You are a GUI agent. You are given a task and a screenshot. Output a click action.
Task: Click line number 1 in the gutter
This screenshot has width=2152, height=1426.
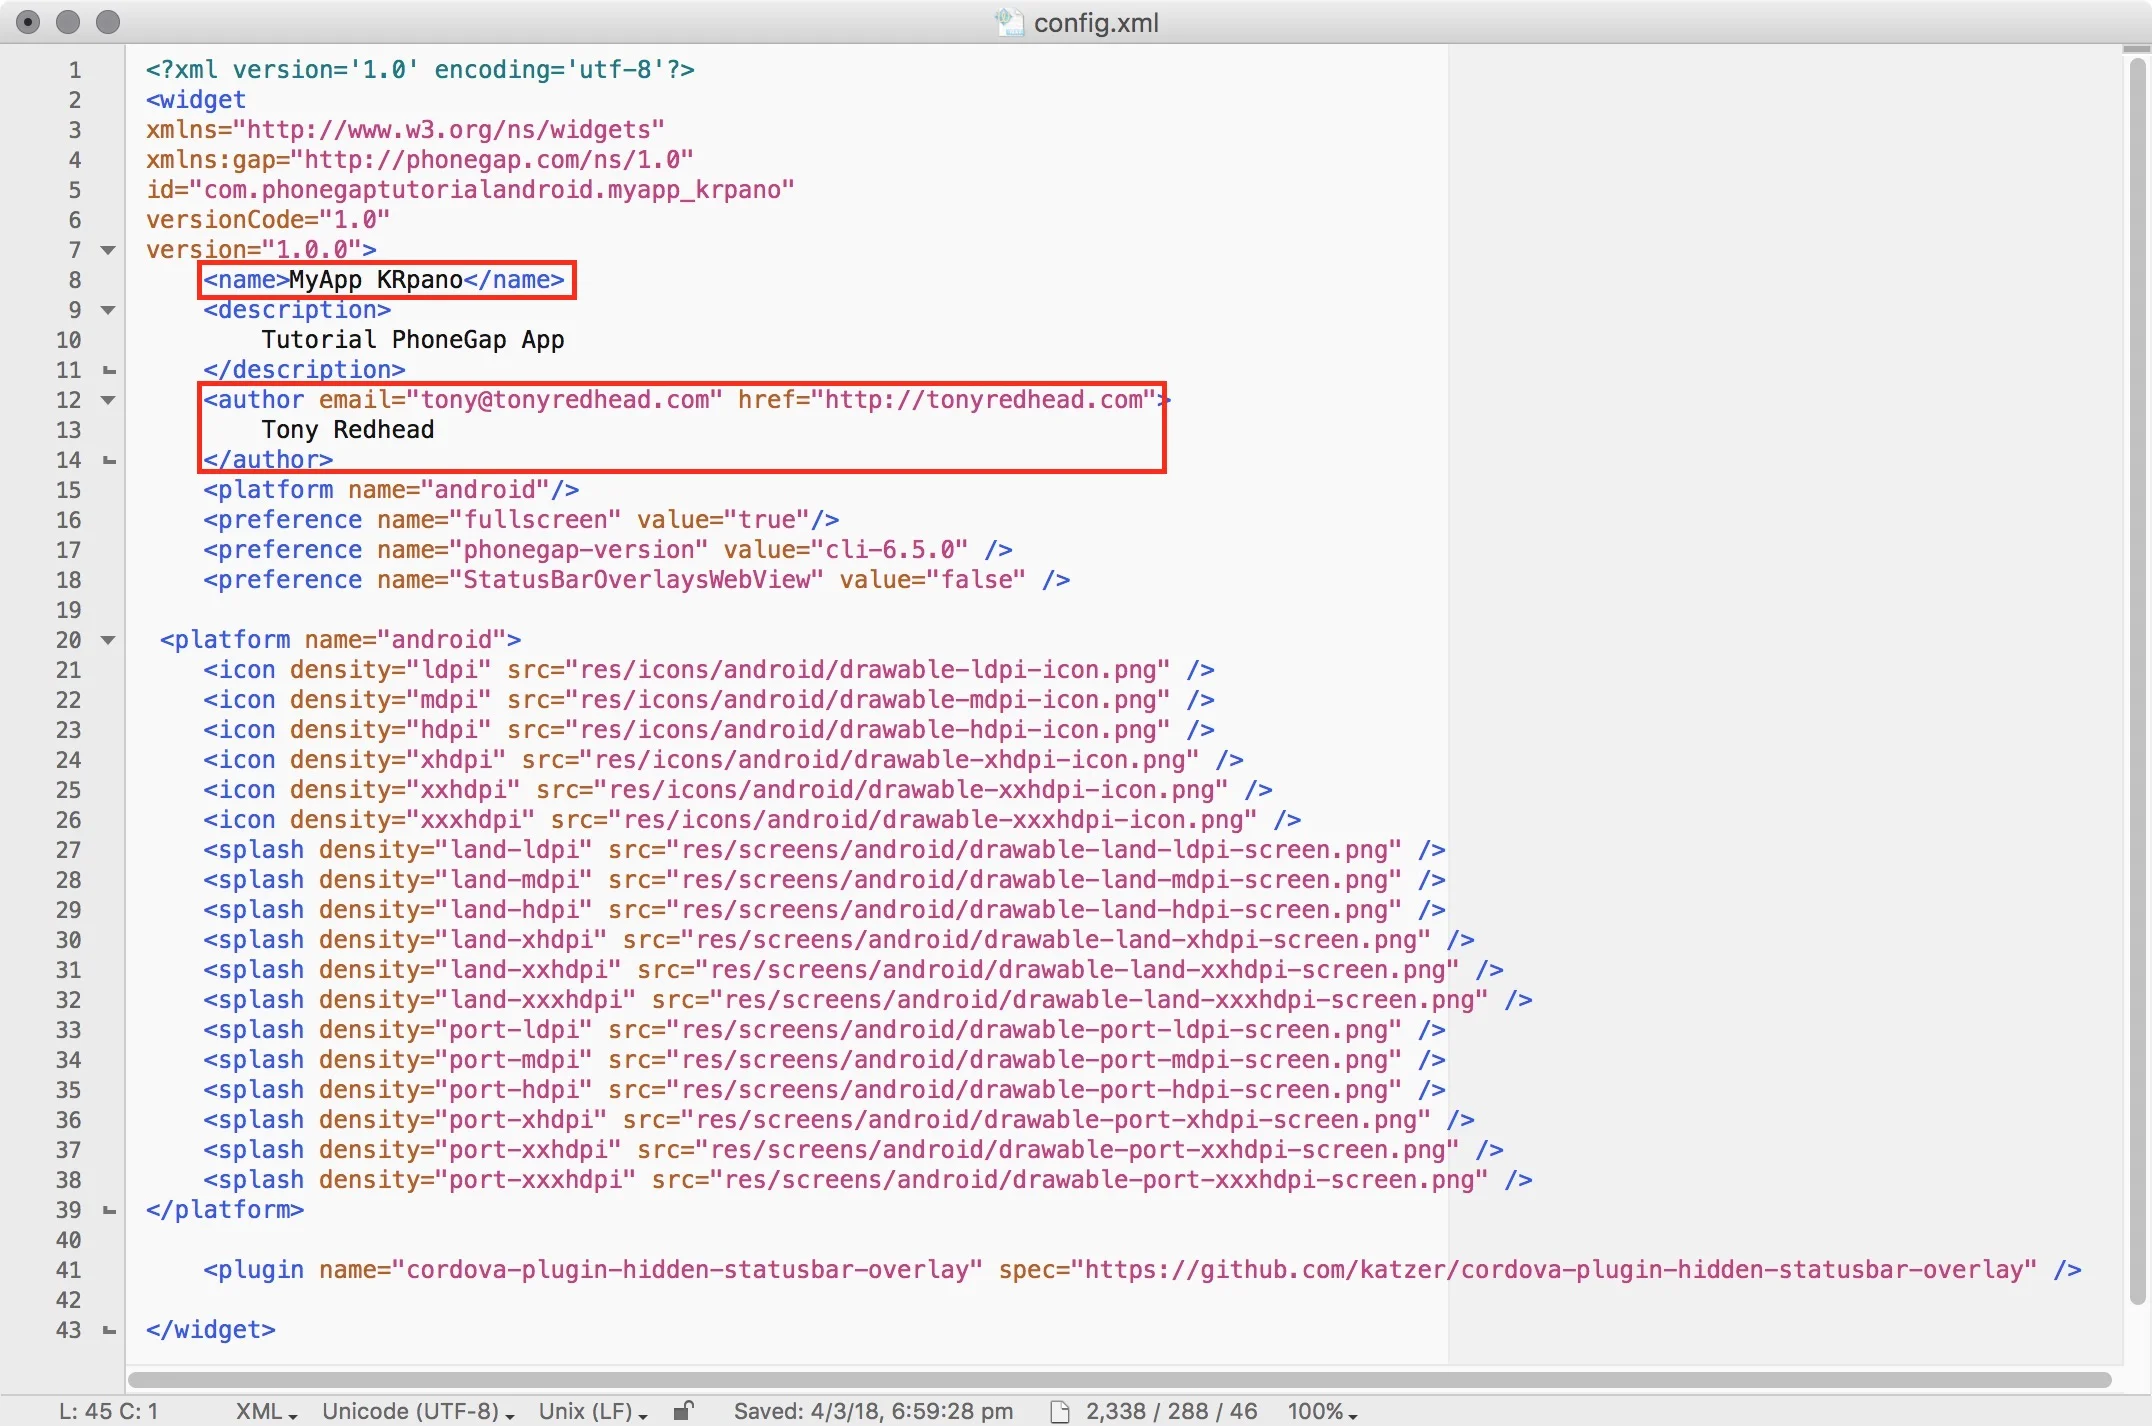point(75,70)
